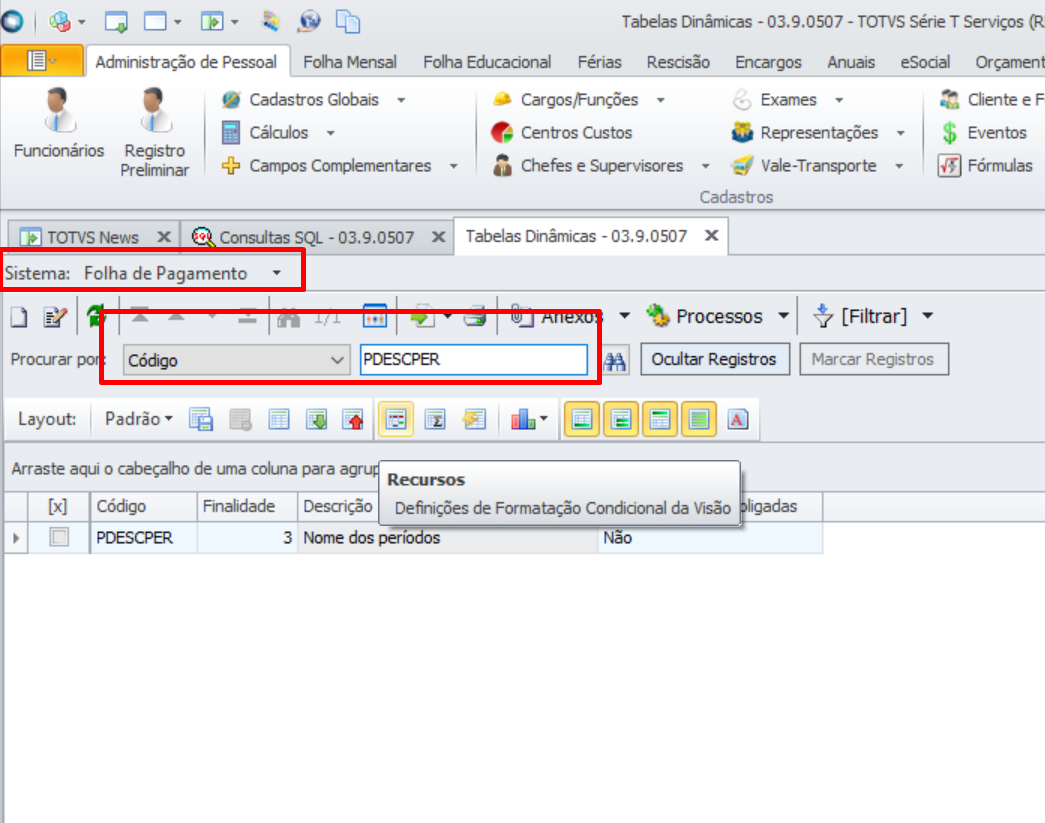Toggle third yellow-highlighted grid view button

click(x=660, y=419)
